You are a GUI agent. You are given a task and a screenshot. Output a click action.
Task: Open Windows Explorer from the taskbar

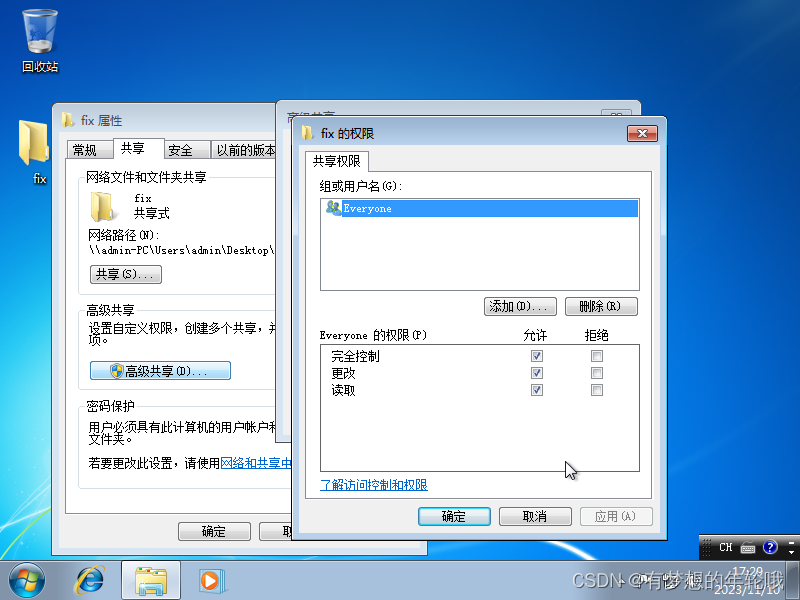pos(150,580)
